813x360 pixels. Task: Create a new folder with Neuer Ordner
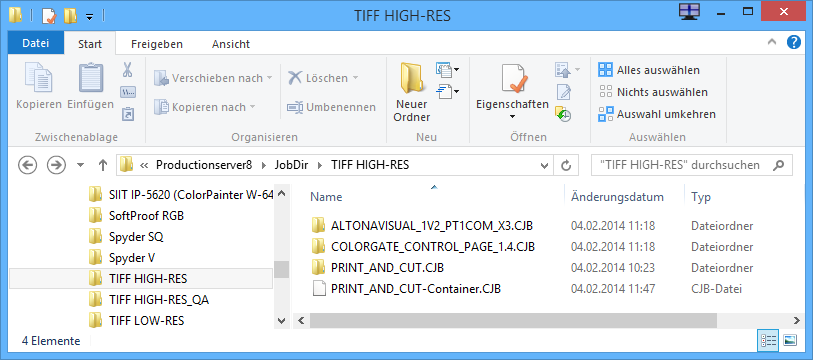click(412, 92)
